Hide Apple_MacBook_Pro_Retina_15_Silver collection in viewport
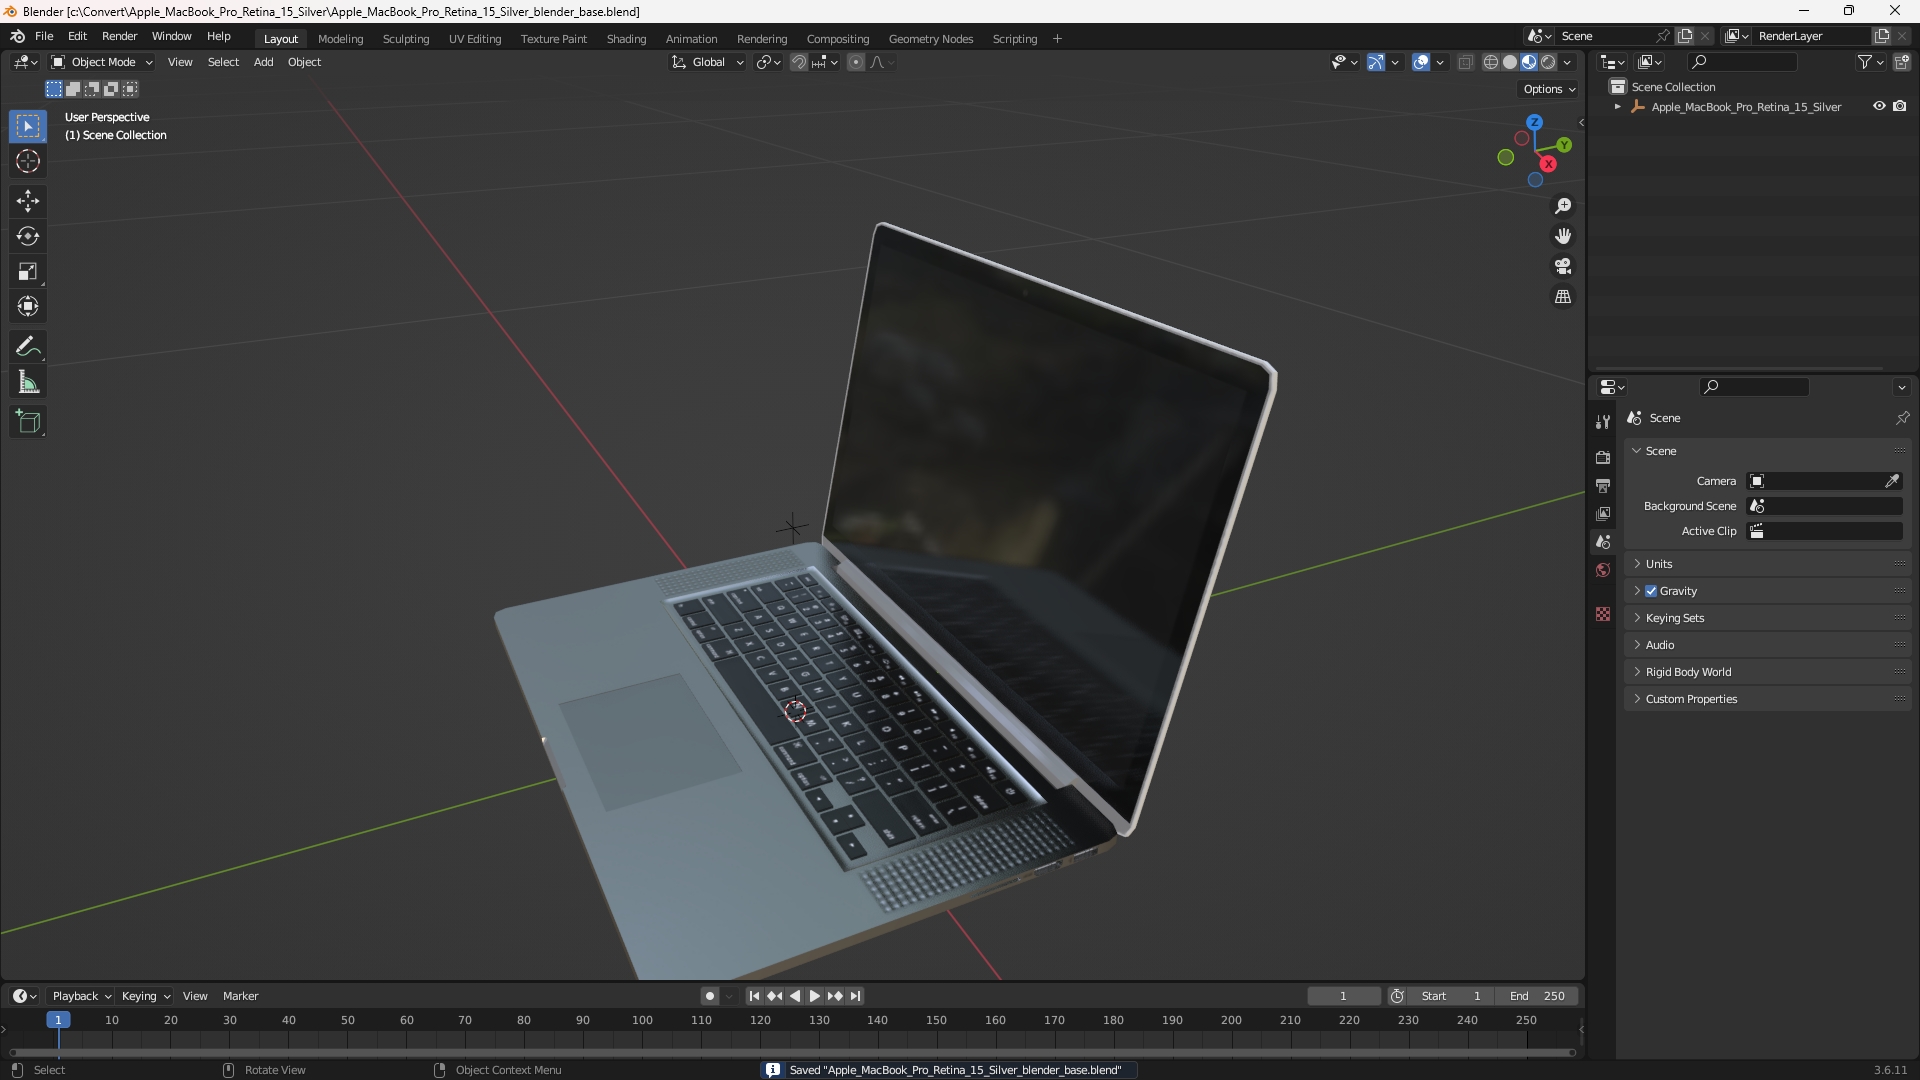This screenshot has height=1080, width=1920. (1879, 106)
